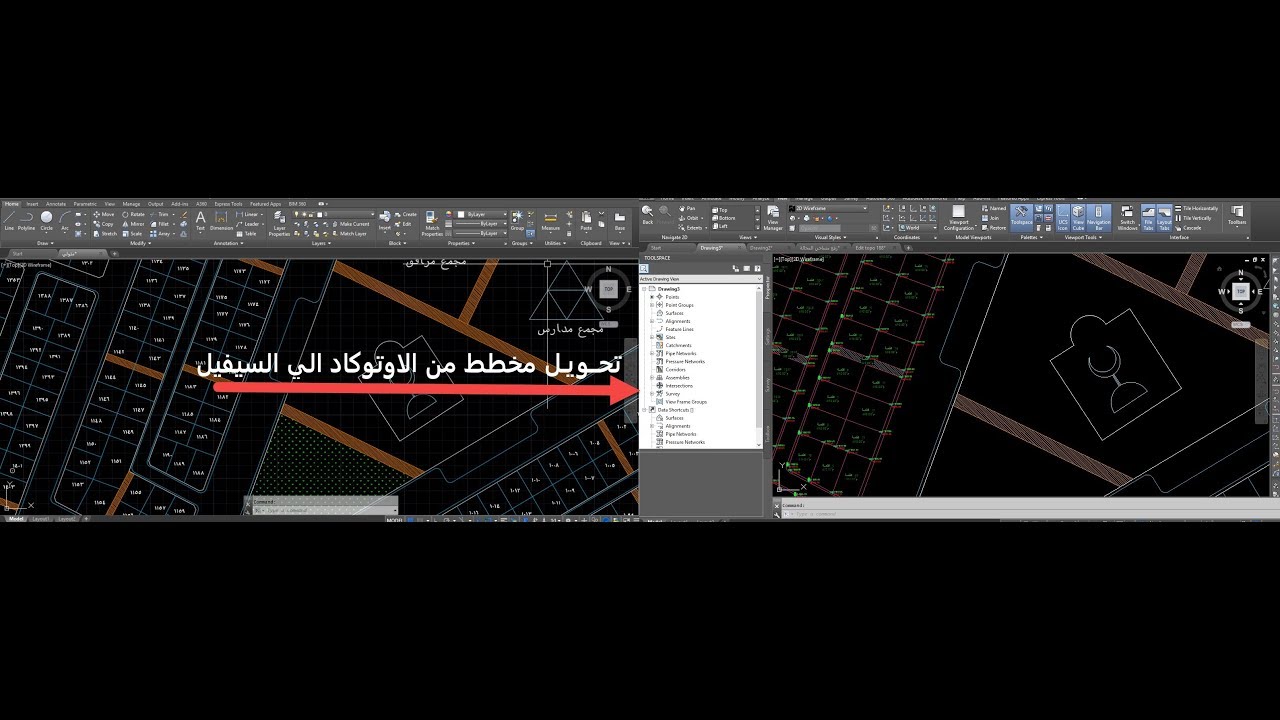Open the Express Tools ribbon tab
The image size is (1280, 720).
coord(228,203)
